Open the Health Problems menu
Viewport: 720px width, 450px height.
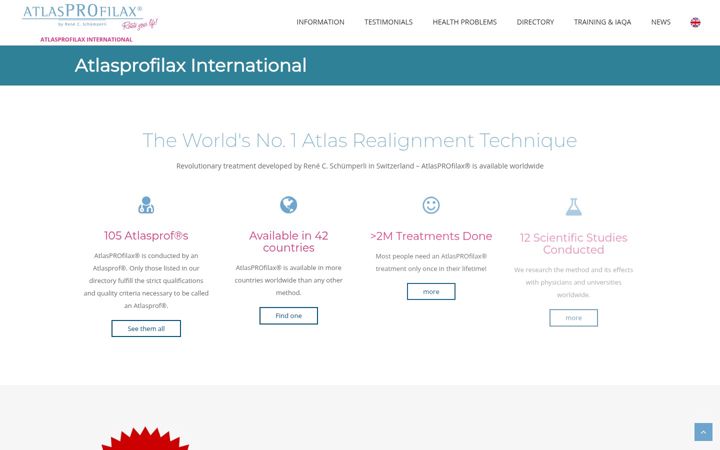click(x=464, y=22)
